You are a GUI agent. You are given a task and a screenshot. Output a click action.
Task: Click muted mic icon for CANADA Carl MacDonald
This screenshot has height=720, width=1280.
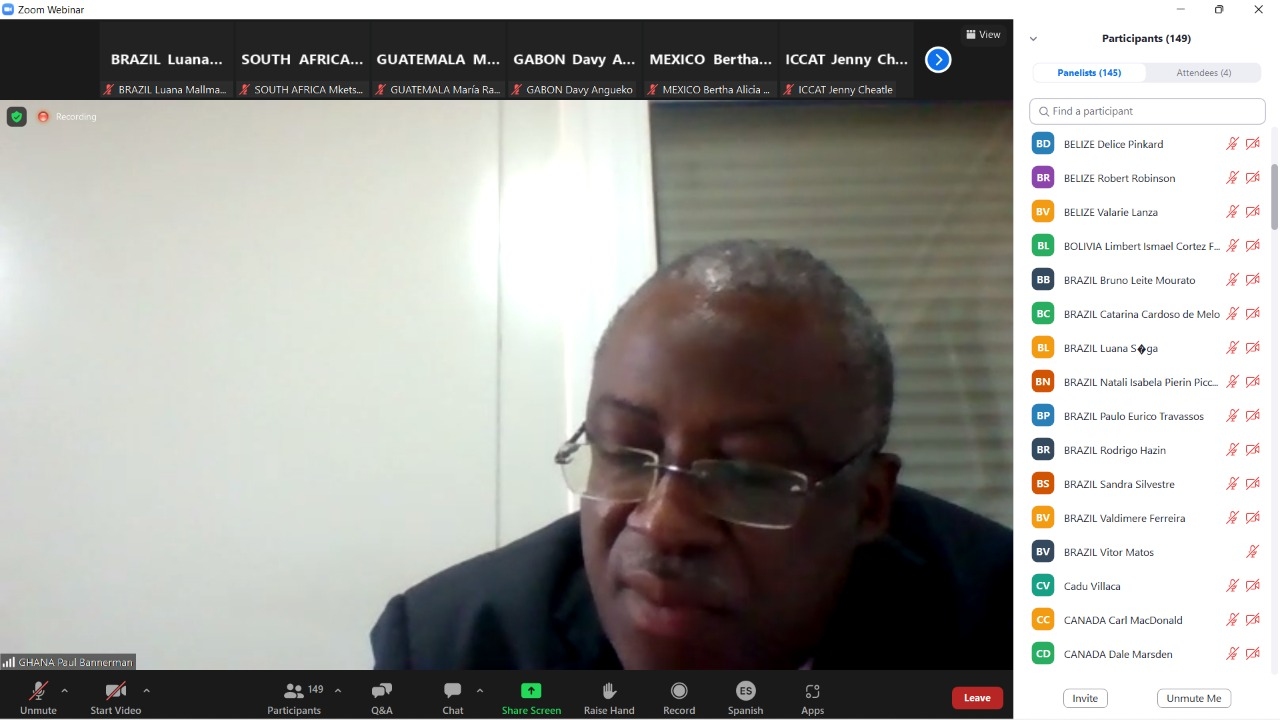pyautogui.click(x=1233, y=620)
